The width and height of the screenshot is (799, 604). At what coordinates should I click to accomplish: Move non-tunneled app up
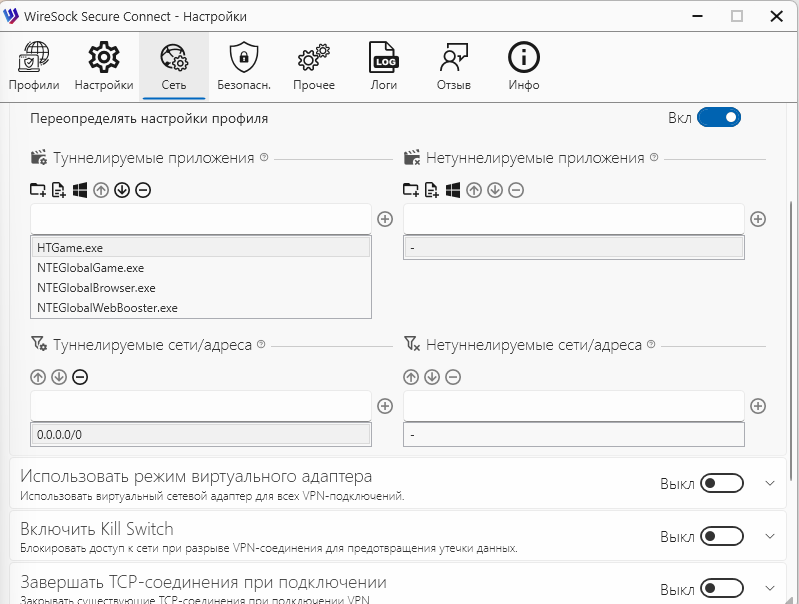(x=474, y=191)
